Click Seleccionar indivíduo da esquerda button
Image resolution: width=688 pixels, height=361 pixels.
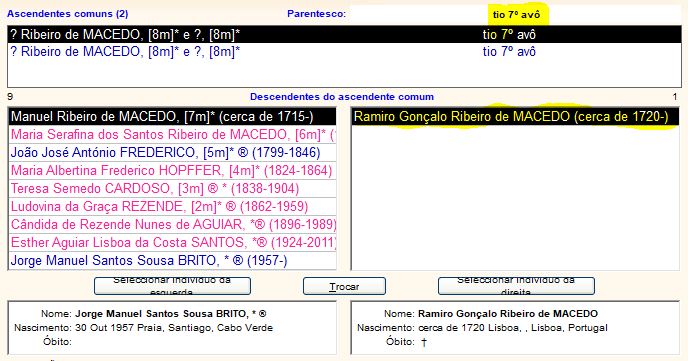tap(172, 286)
